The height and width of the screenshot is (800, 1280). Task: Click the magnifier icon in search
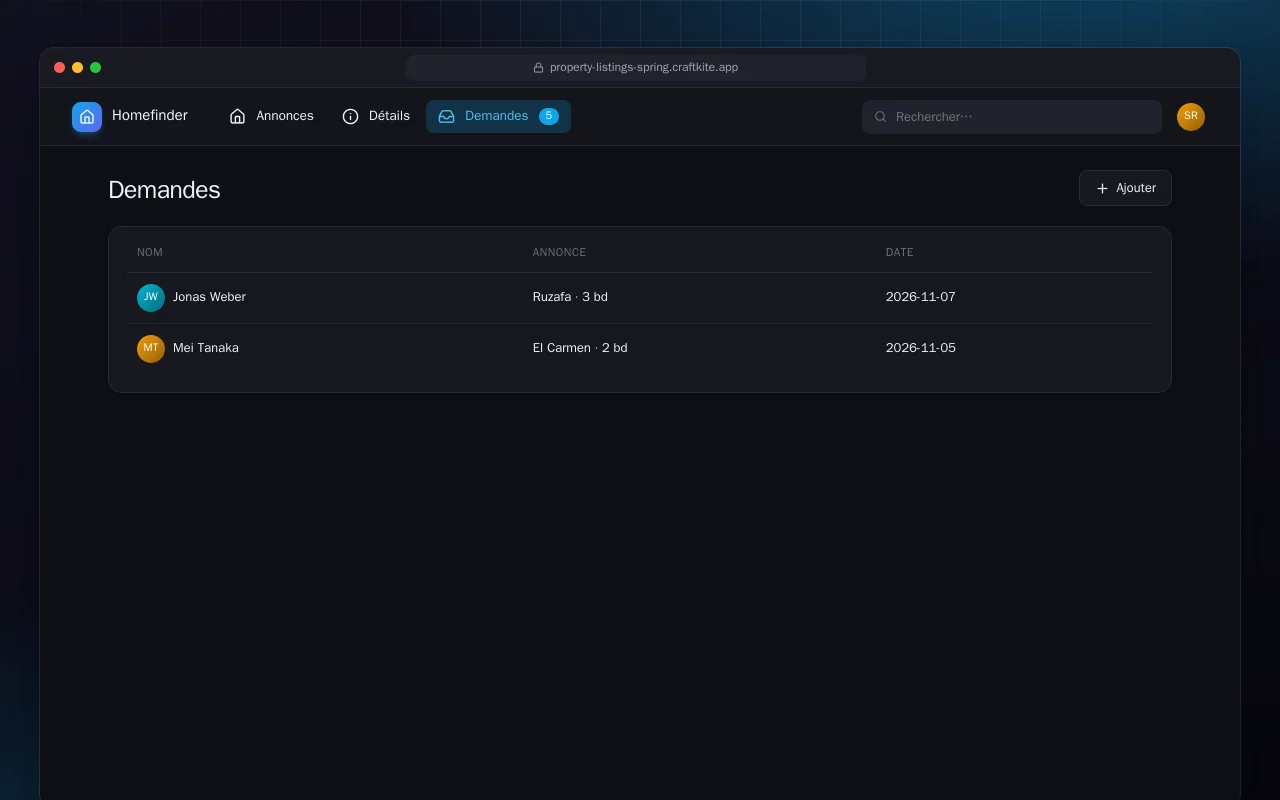pos(881,117)
